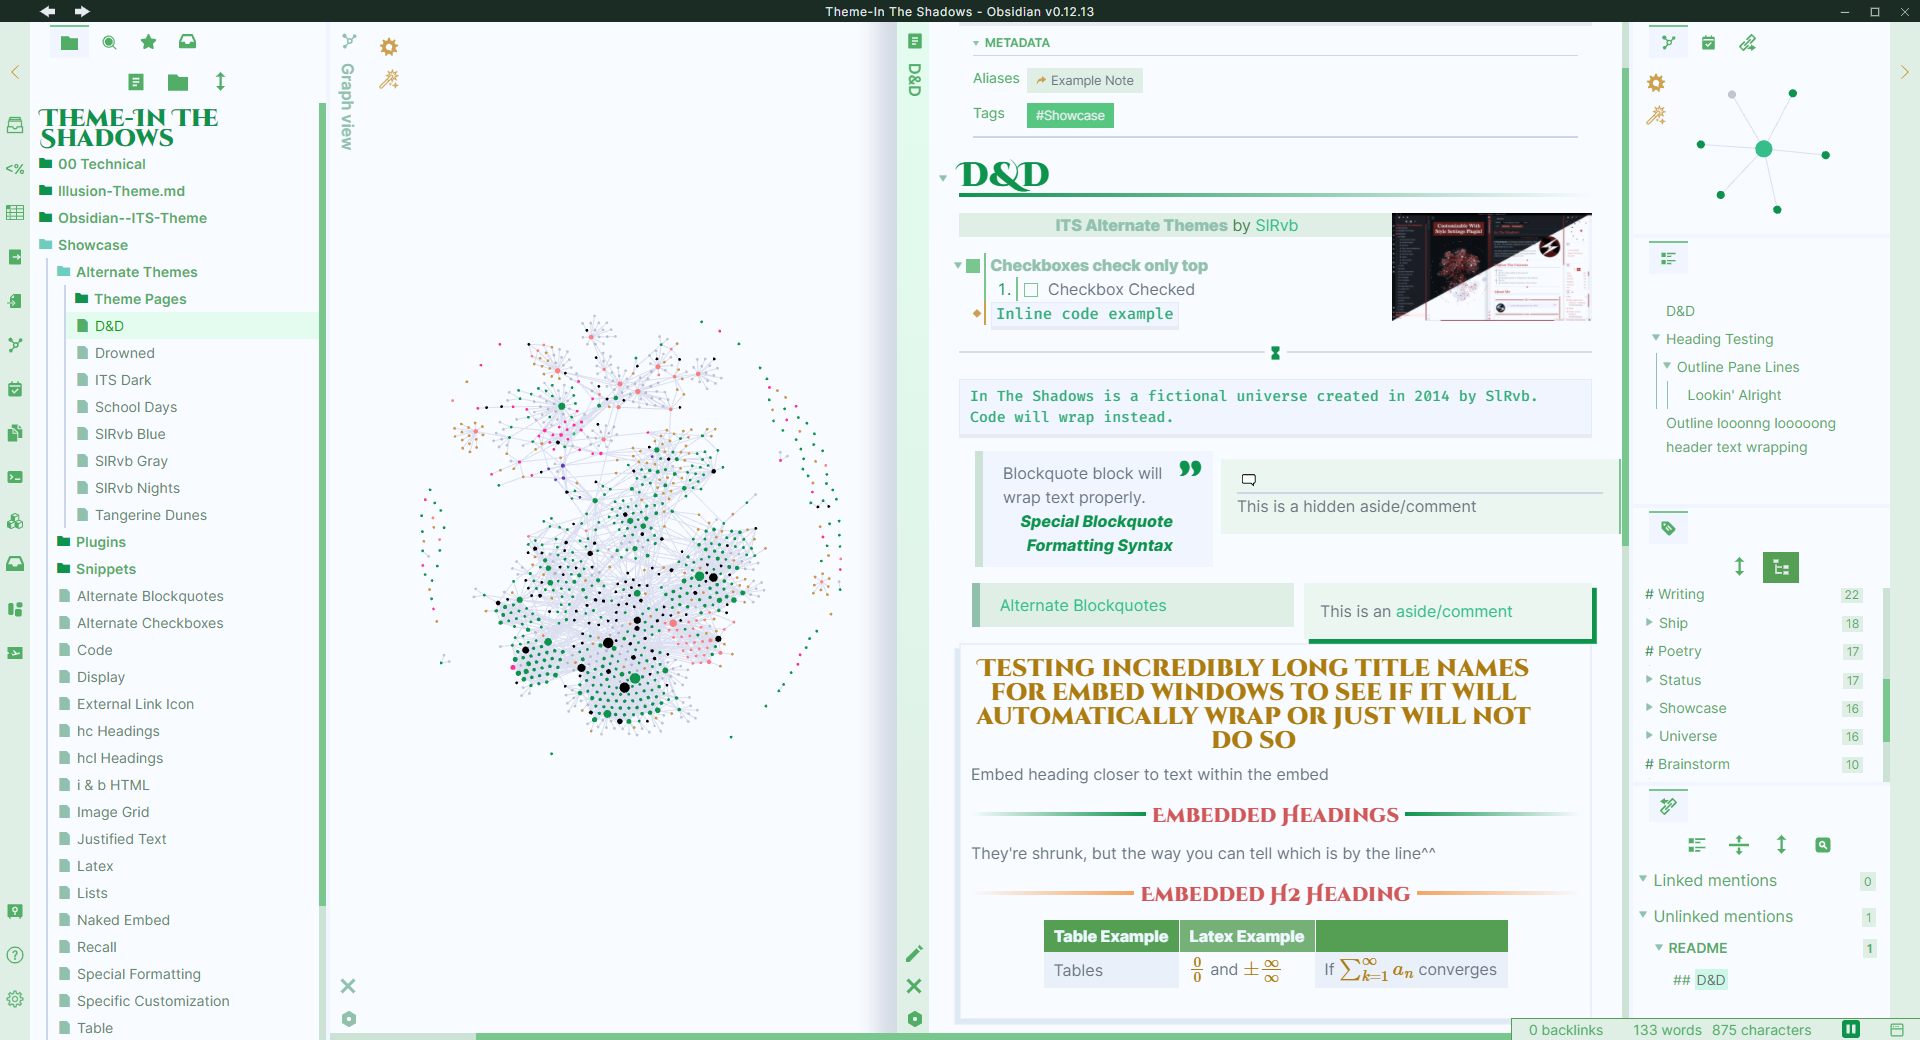Image resolution: width=1920 pixels, height=1040 pixels.
Task: Open the outgoing links tab in right sidebar
Action: coord(1747,43)
